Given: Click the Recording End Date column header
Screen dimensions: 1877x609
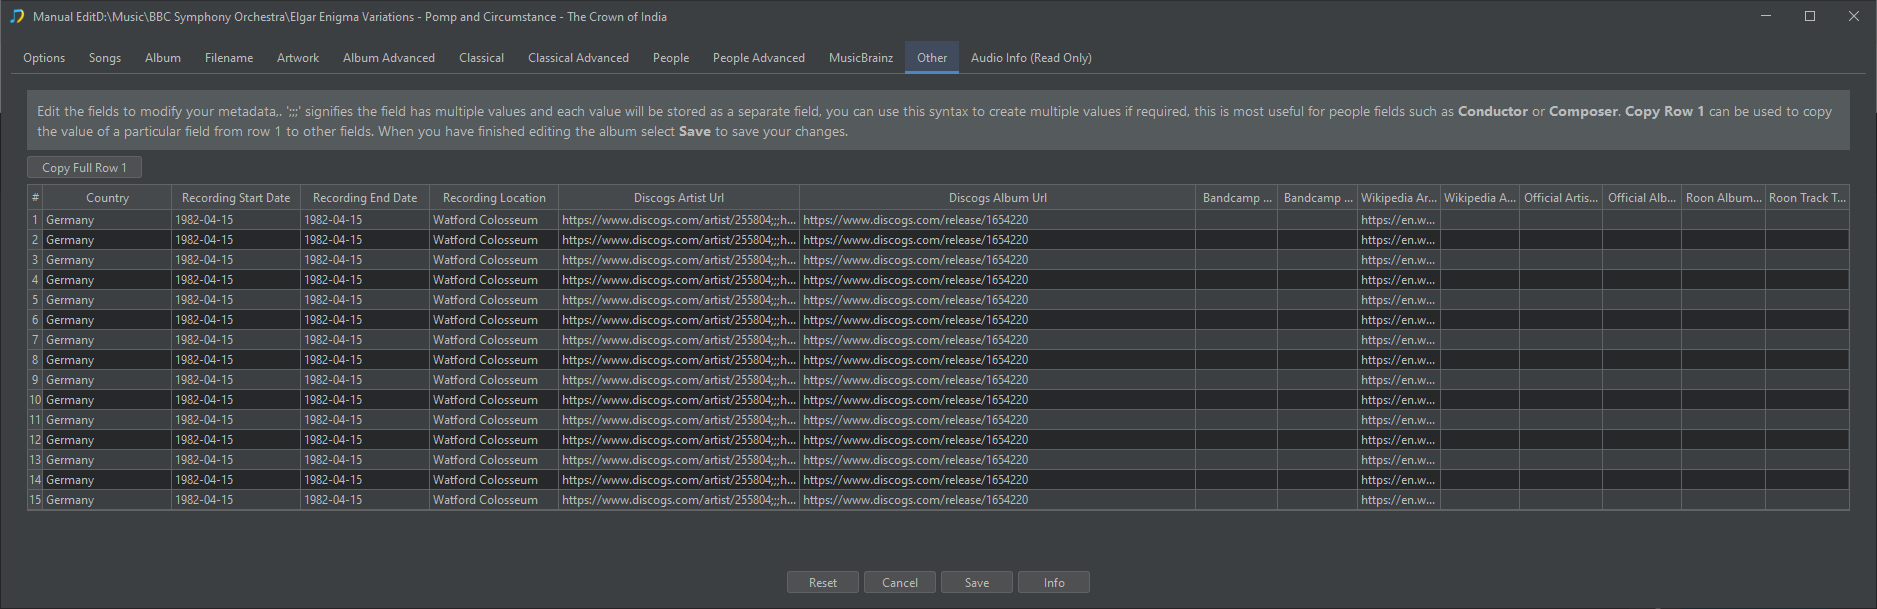Looking at the screenshot, I should (365, 198).
